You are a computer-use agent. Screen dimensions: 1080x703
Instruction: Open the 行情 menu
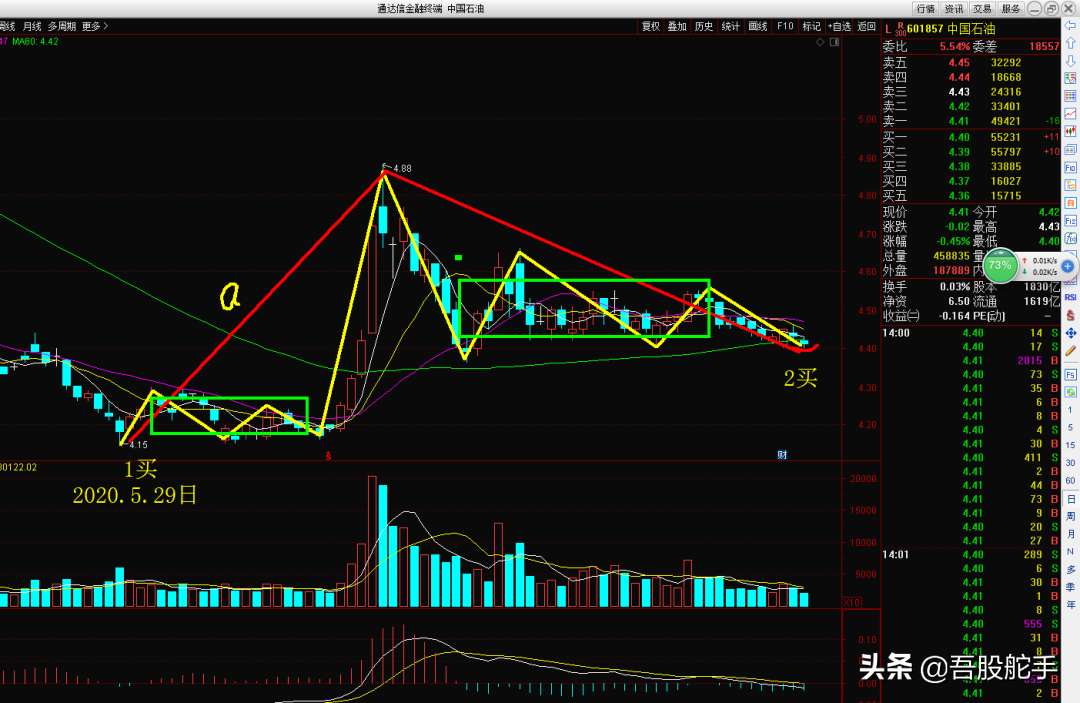tap(926, 9)
